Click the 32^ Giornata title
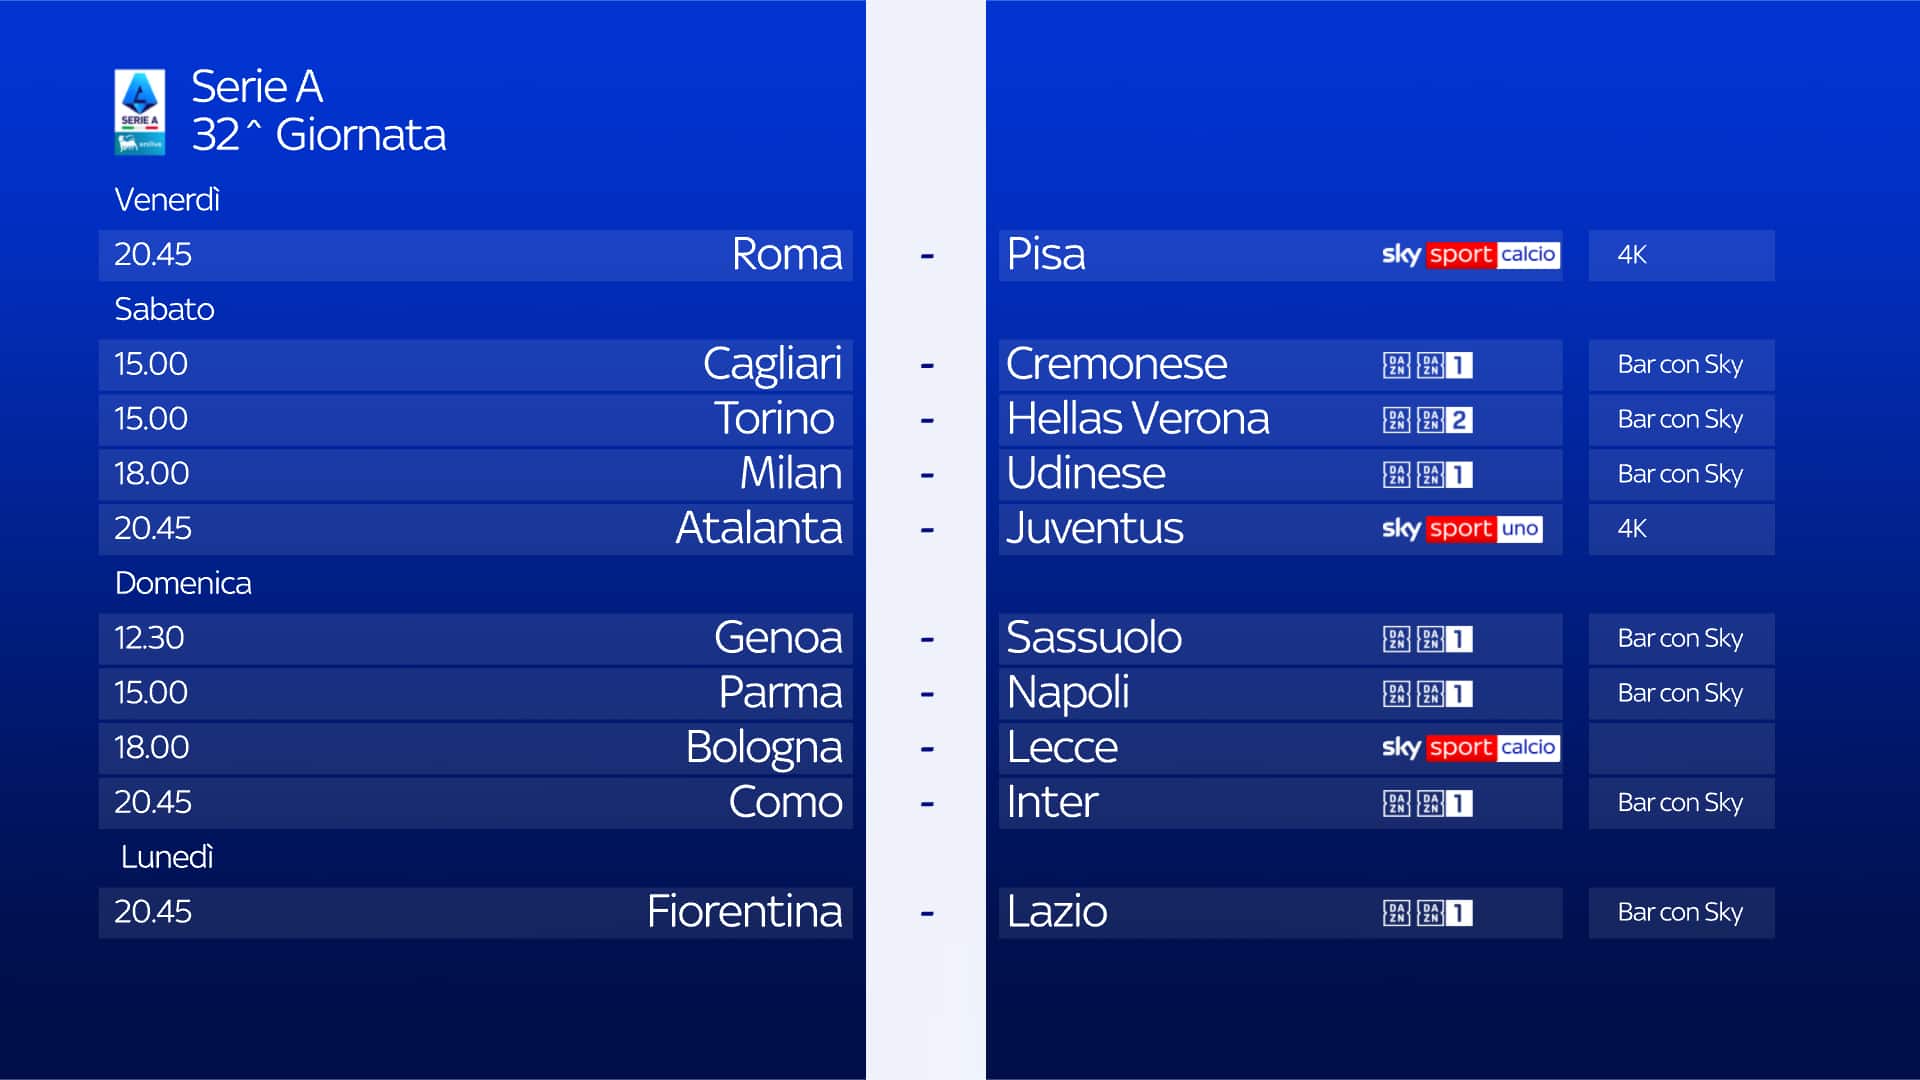The image size is (1920, 1080). (x=319, y=135)
